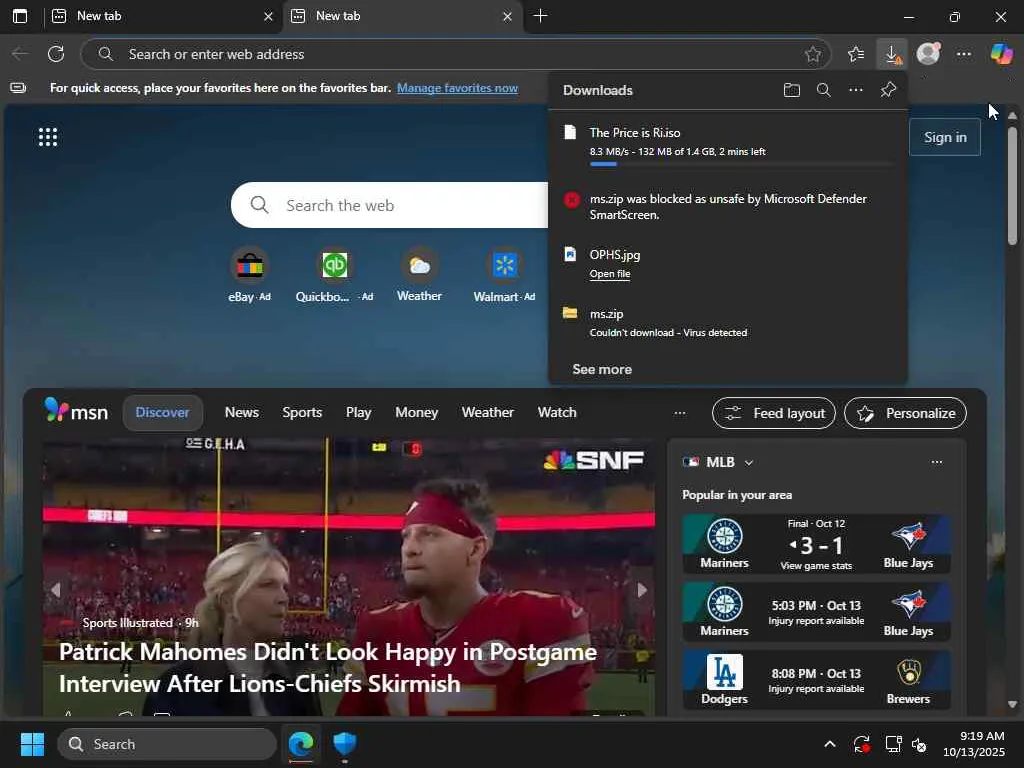Click the browser back arrow

[x=20, y=54]
